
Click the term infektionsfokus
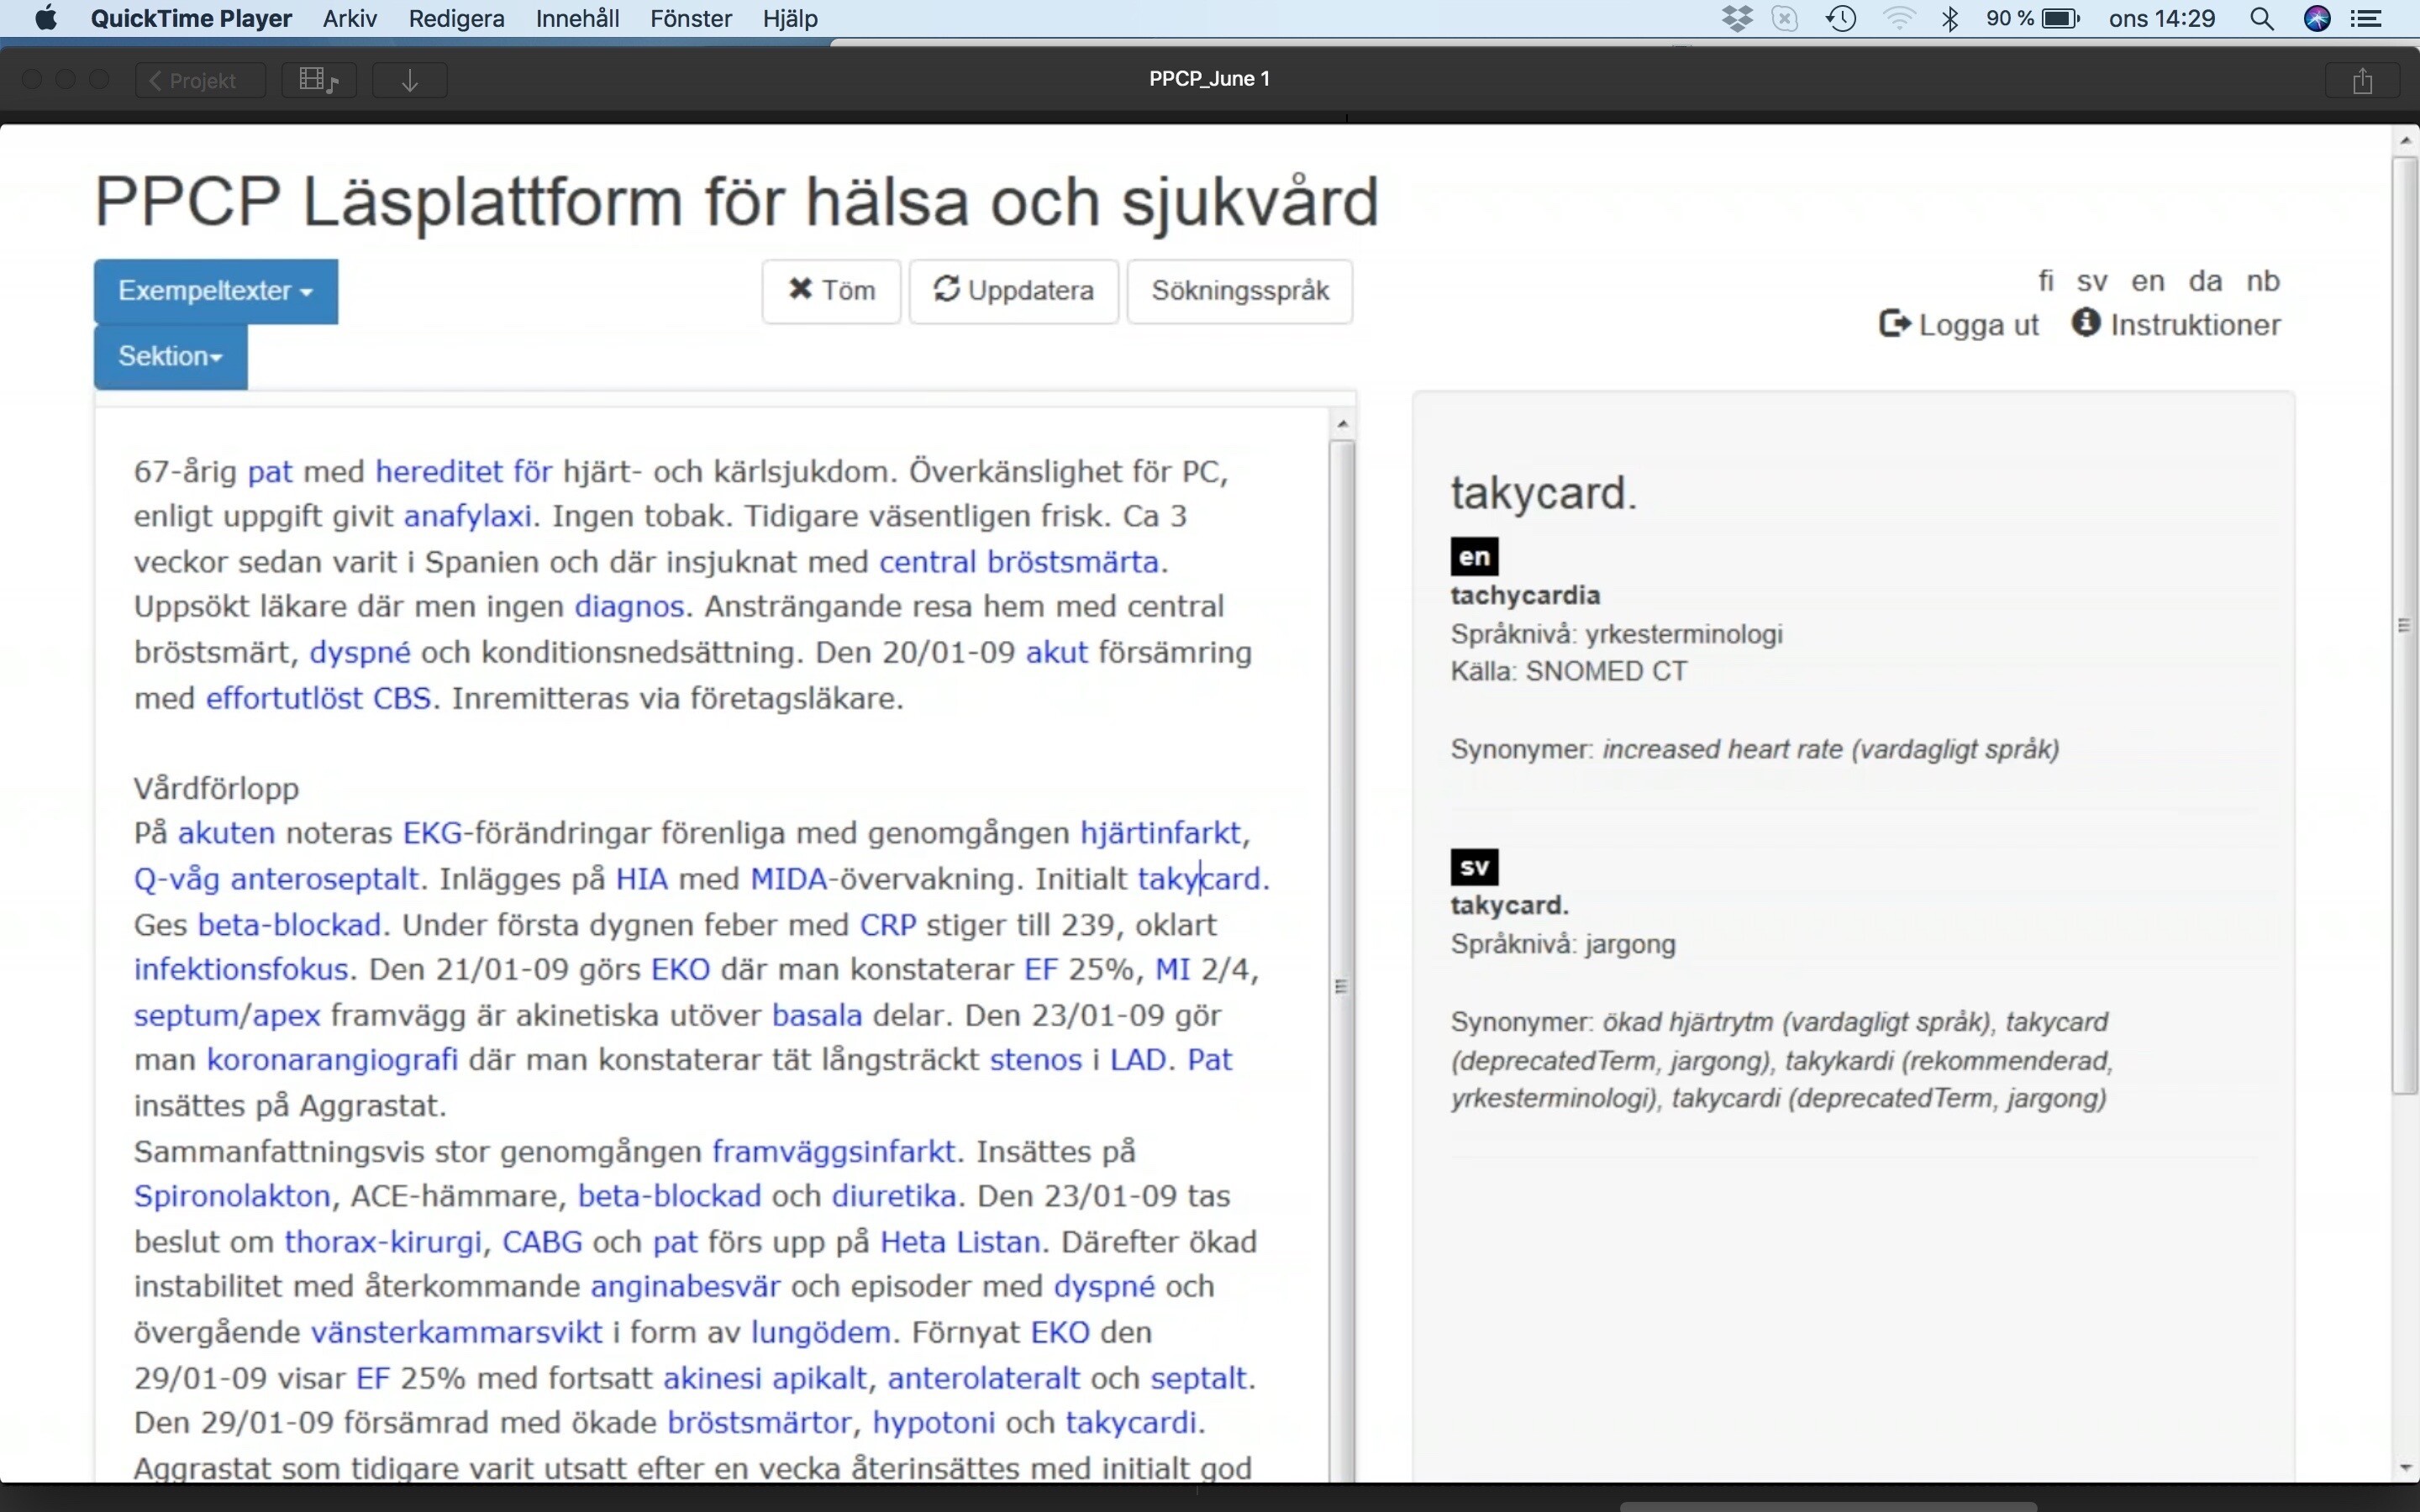pyautogui.click(x=241, y=970)
